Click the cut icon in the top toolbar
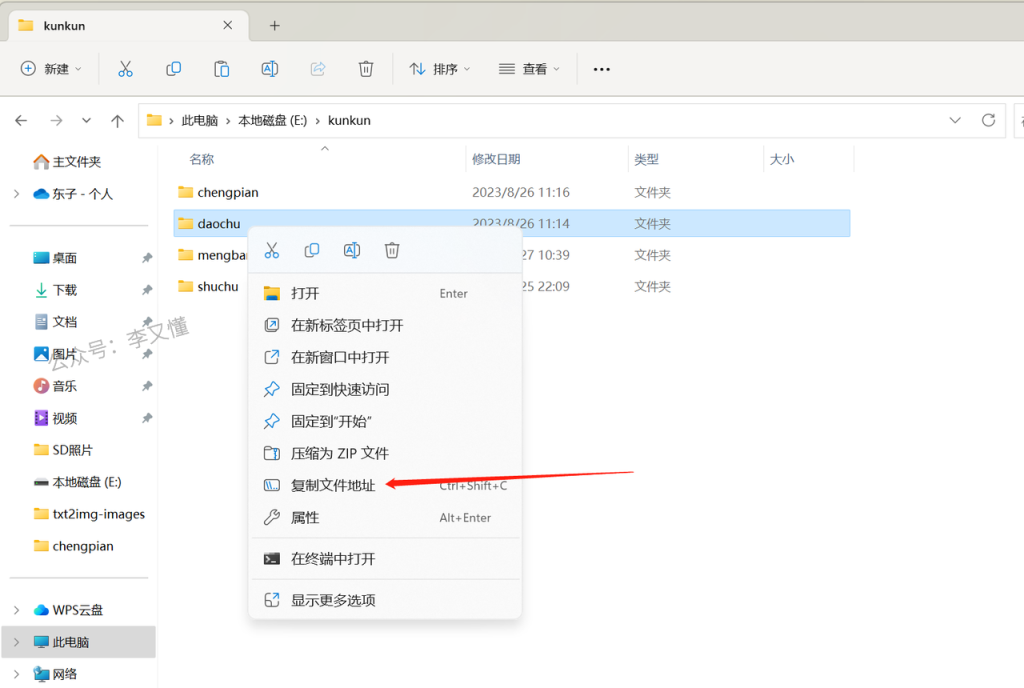The image size is (1024, 688). 125,69
